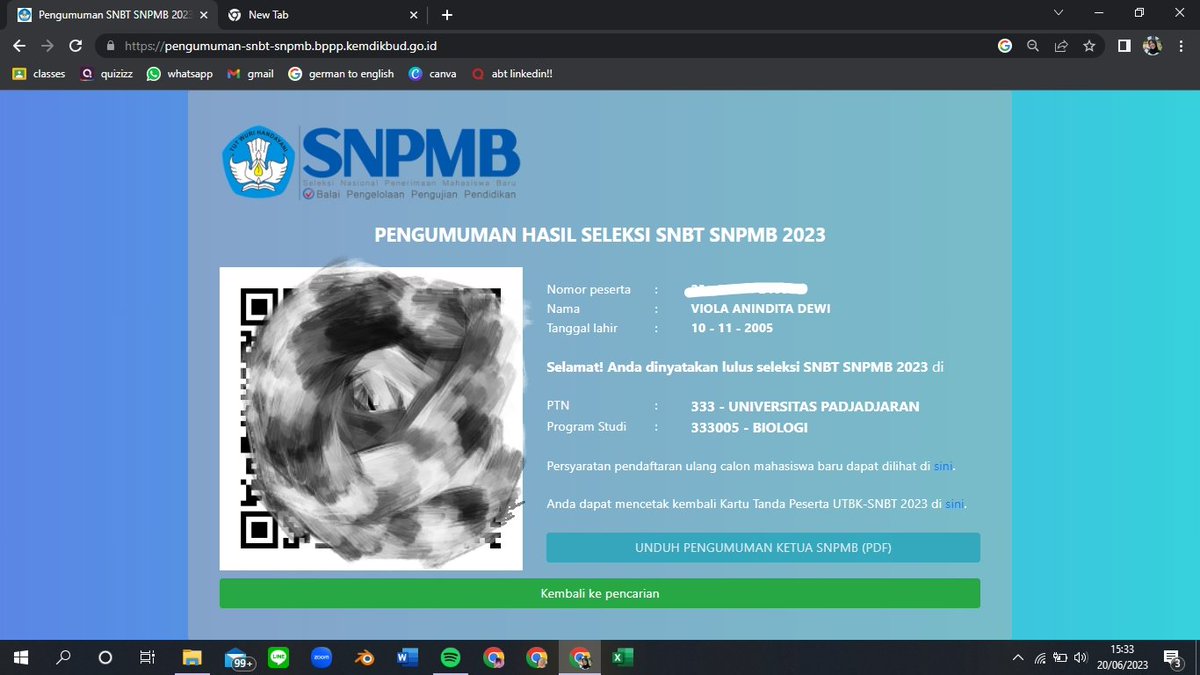Open Zoom from taskbar

pyautogui.click(x=322, y=657)
